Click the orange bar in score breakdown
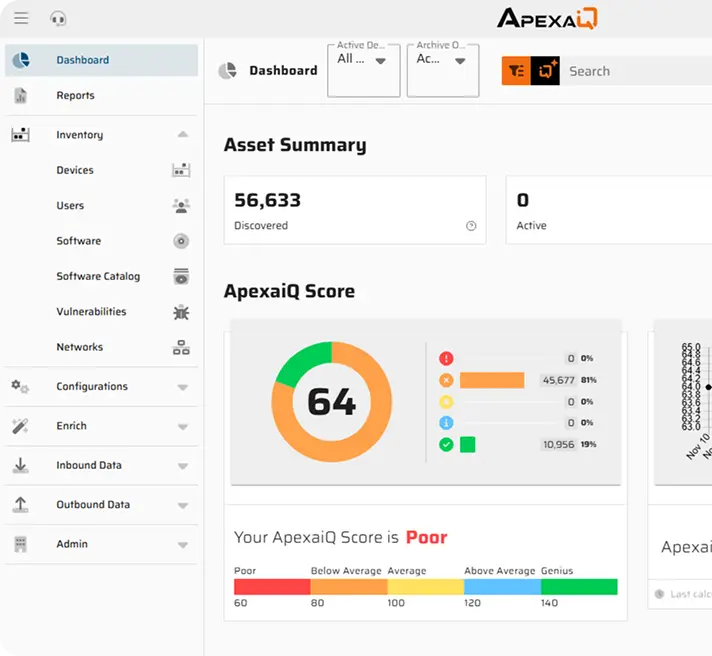The width and height of the screenshot is (712, 656). click(x=491, y=380)
